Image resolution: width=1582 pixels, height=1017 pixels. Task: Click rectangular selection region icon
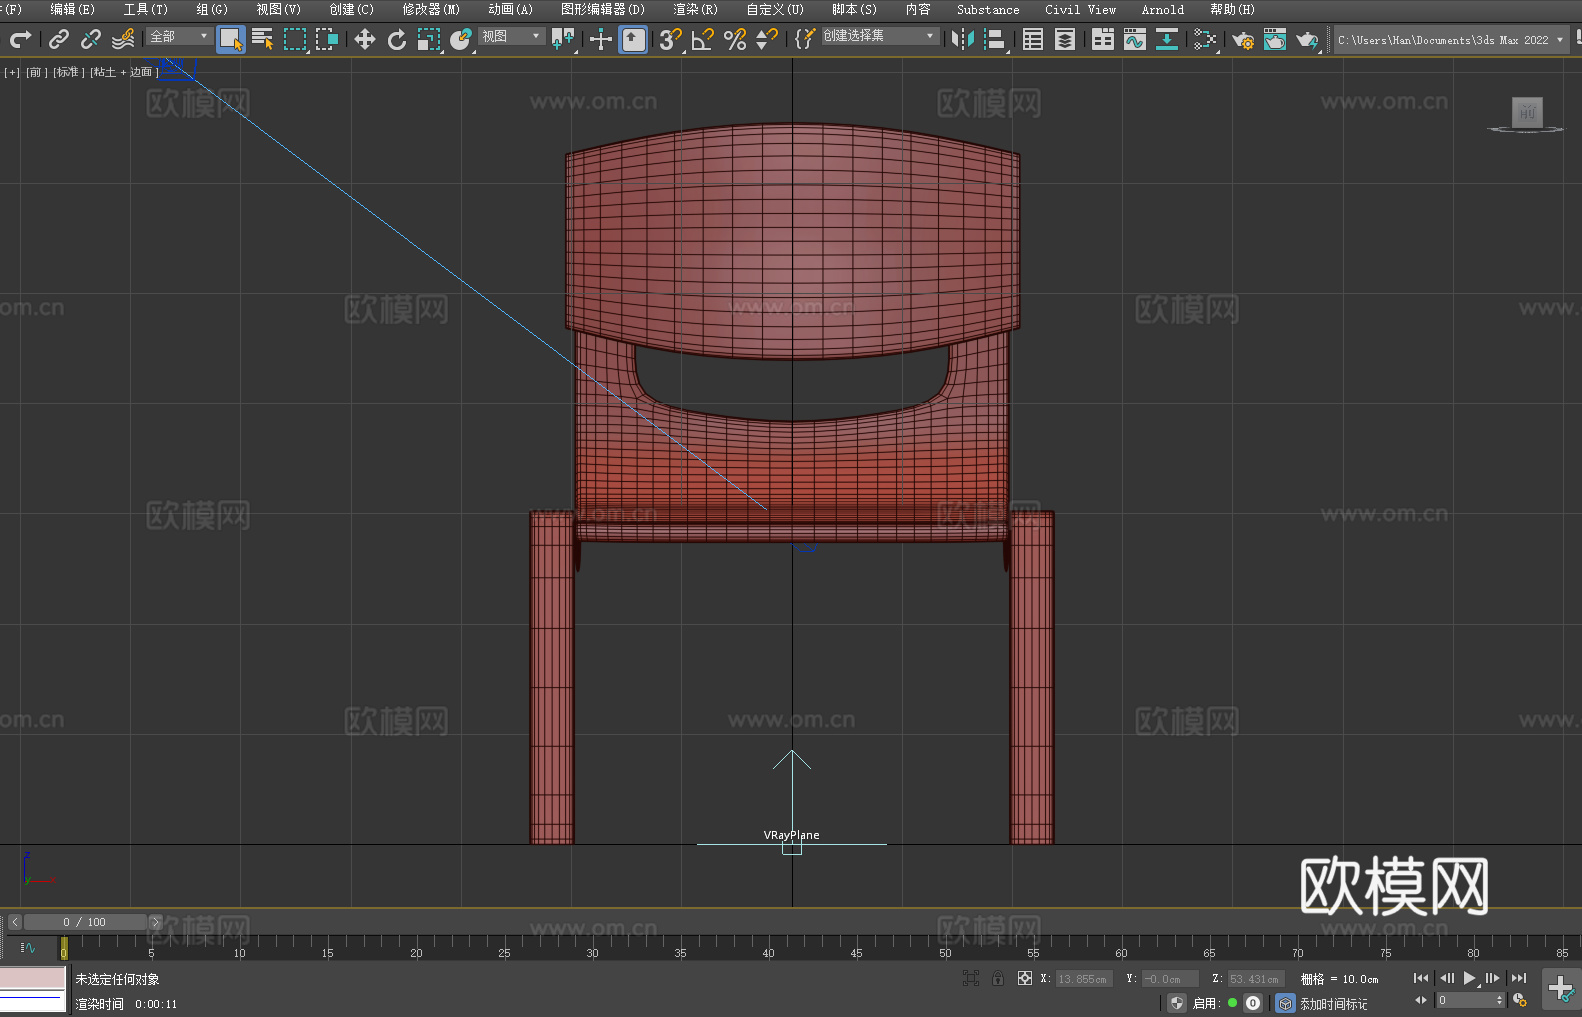295,39
